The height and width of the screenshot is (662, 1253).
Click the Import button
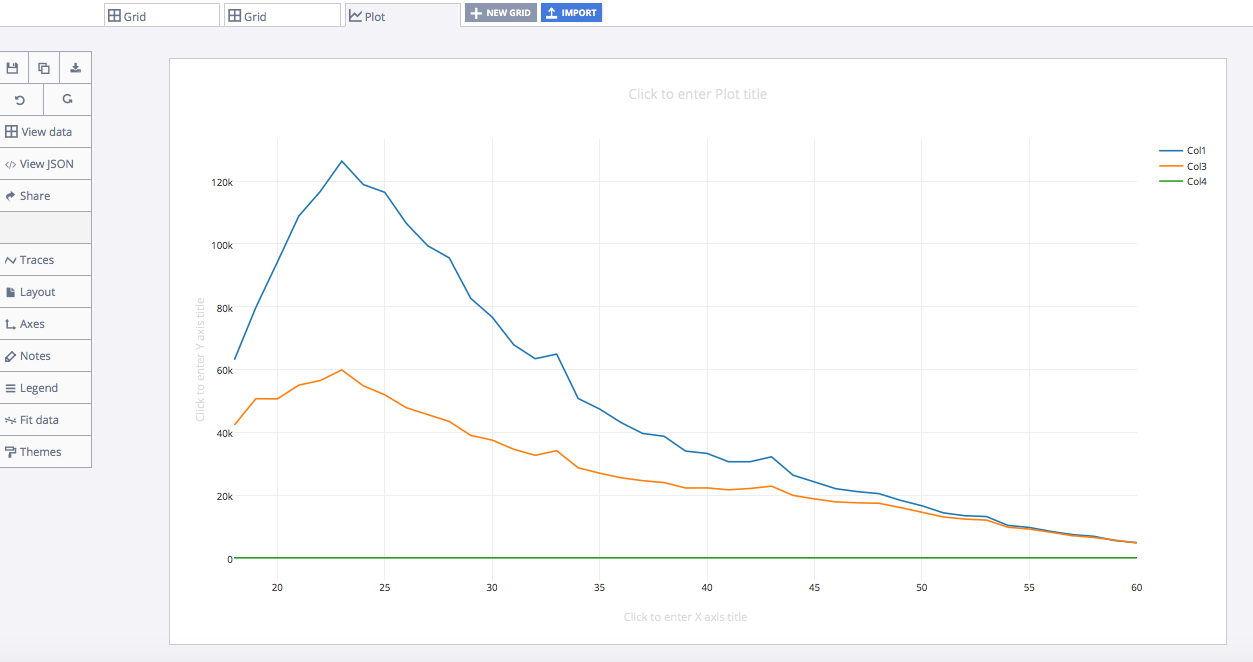571,13
